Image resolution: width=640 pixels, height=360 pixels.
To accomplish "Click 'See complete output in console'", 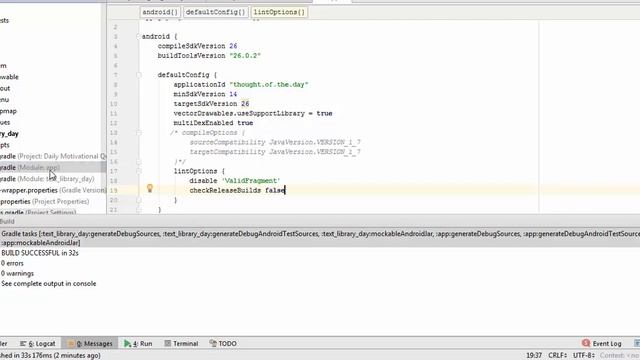I will click(49, 284).
